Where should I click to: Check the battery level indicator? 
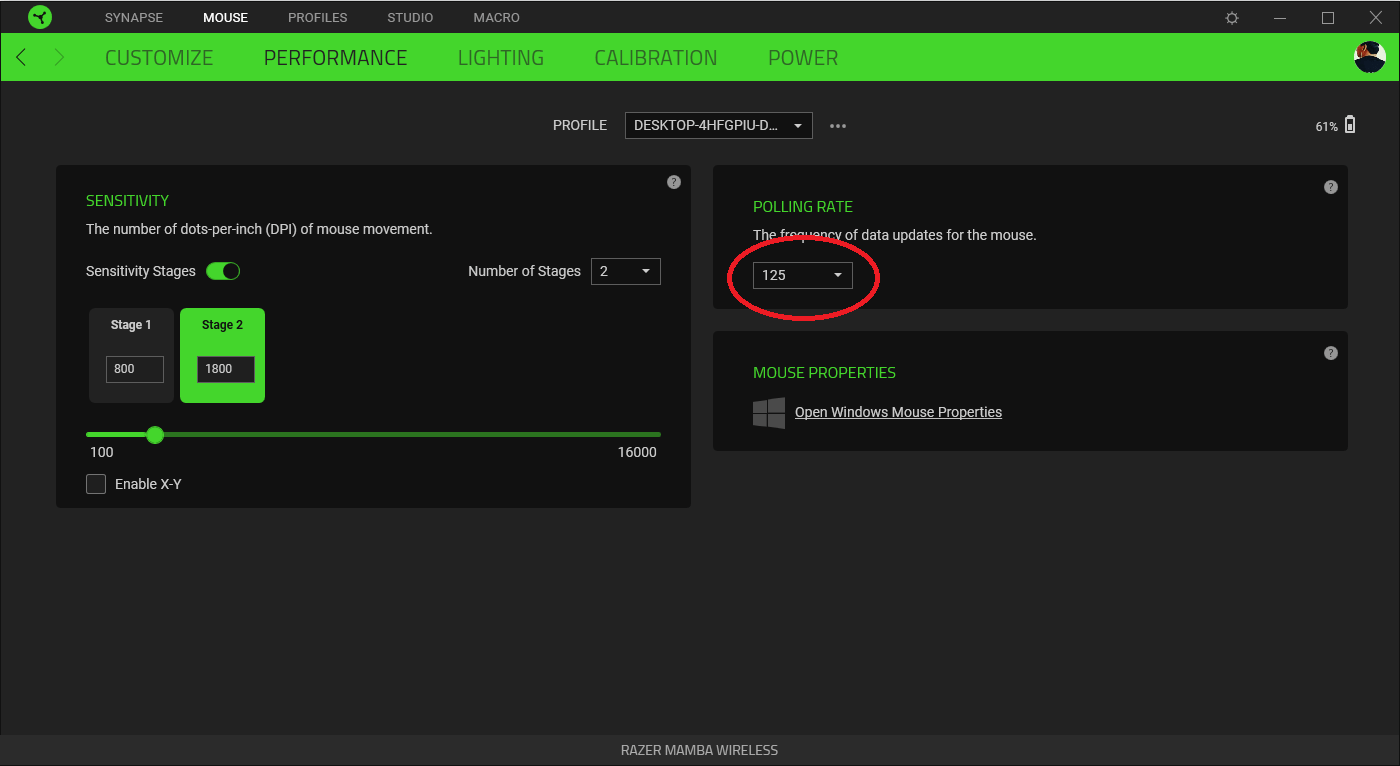[x=1334, y=125]
